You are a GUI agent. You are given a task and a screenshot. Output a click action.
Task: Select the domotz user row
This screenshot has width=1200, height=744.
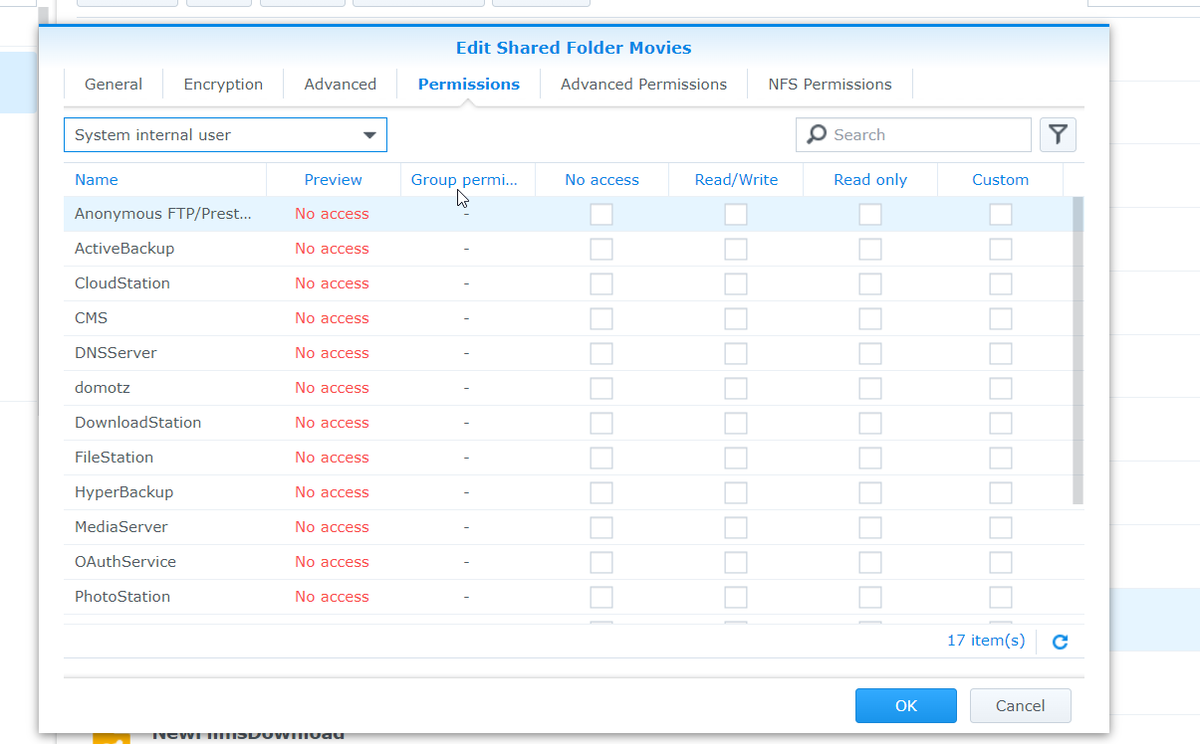(x=568, y=388)
